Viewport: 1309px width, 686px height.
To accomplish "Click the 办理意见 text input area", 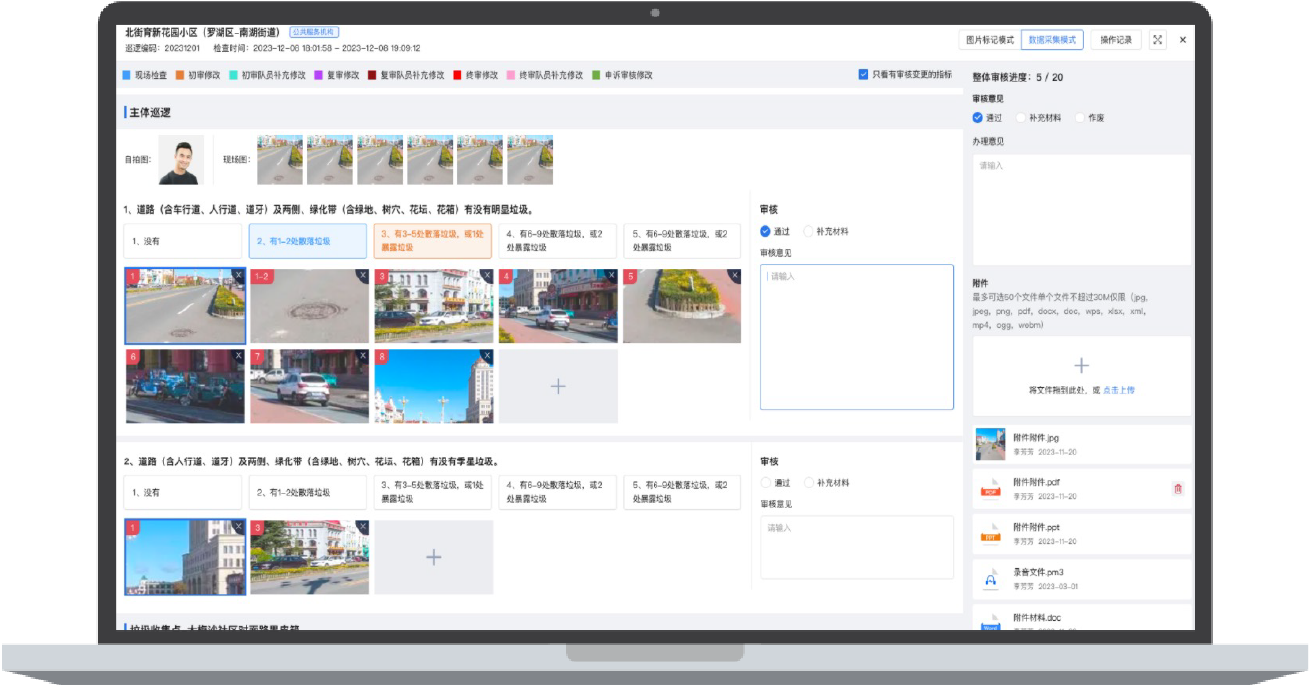I will point(1081,210).
